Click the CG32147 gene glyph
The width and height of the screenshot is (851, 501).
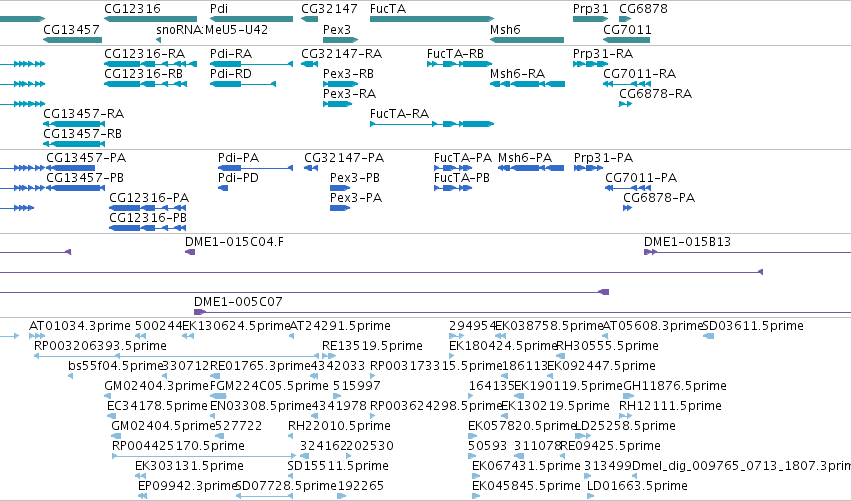point(309,19)
